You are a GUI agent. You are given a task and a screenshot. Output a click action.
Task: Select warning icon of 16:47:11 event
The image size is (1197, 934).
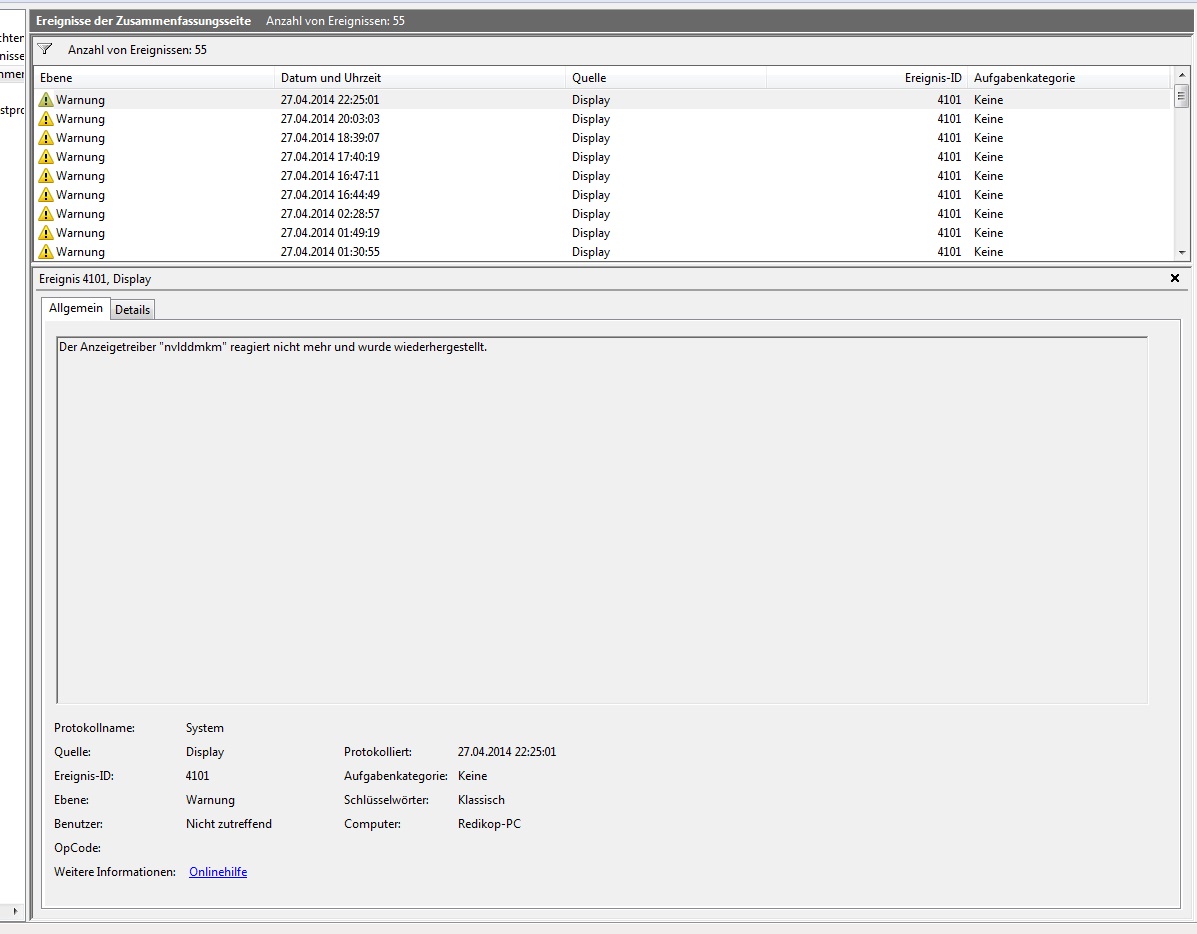coord(46,176)
